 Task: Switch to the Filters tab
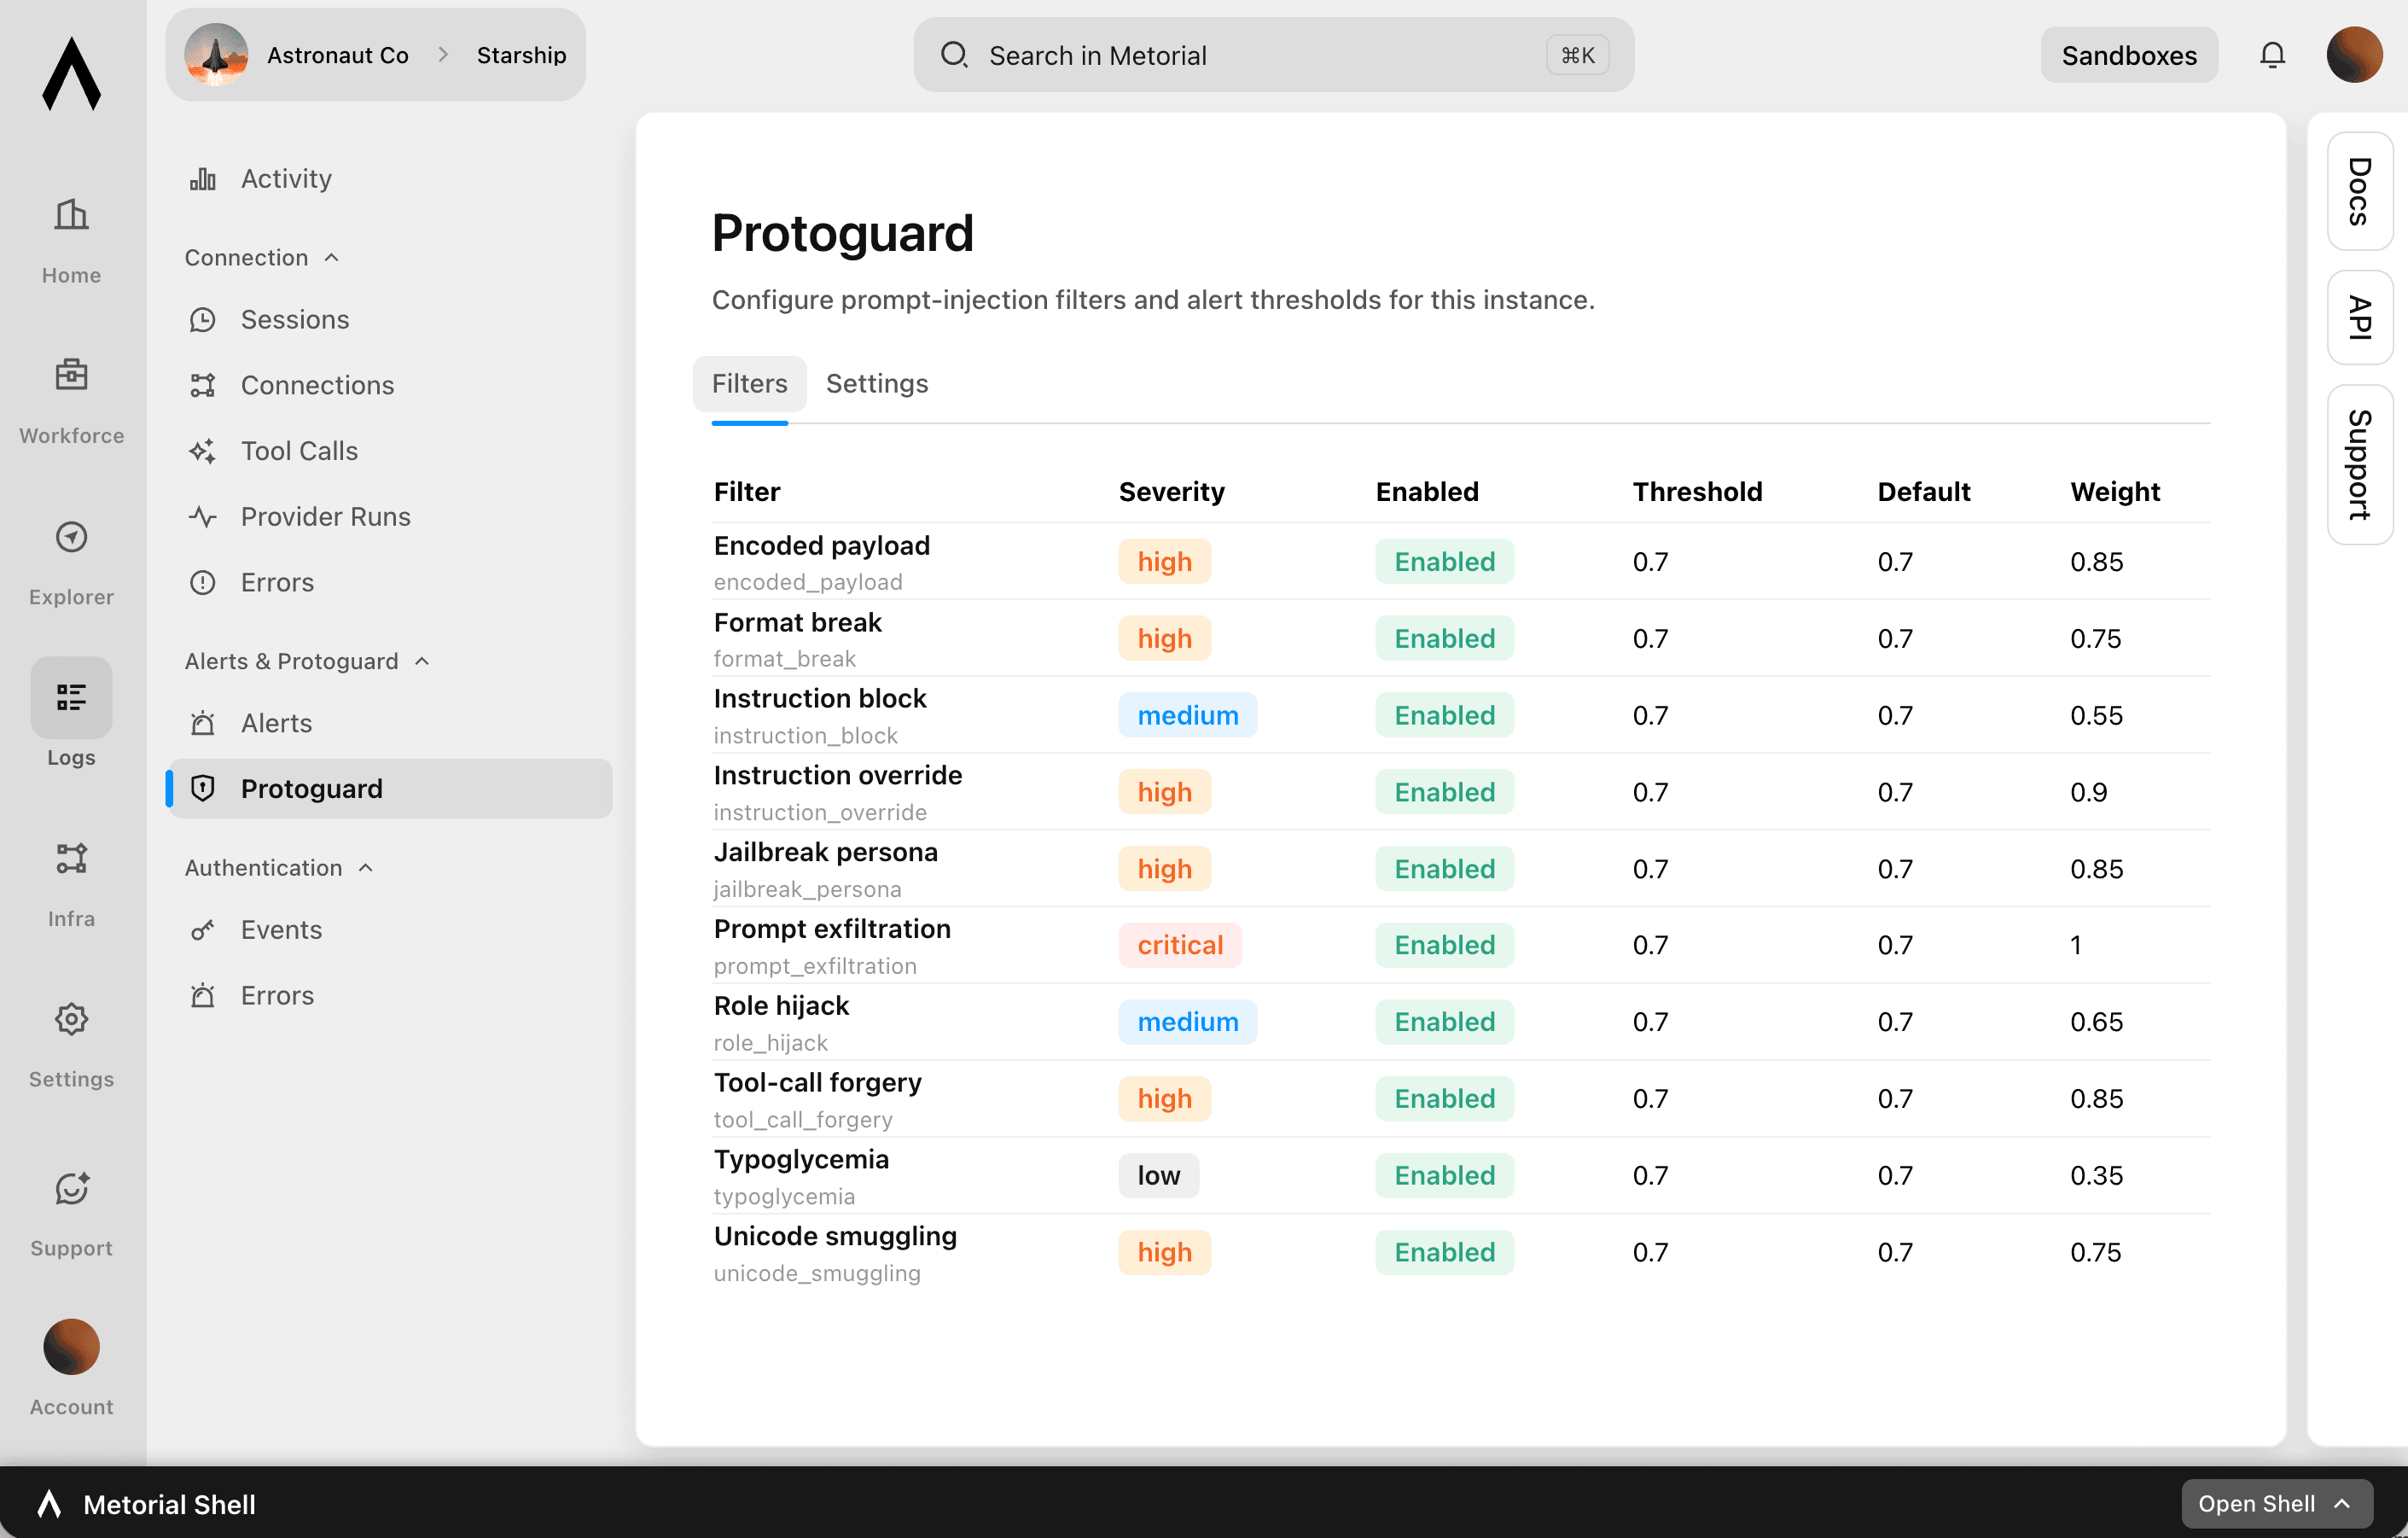pyautogui.click(x=749, y=384)
